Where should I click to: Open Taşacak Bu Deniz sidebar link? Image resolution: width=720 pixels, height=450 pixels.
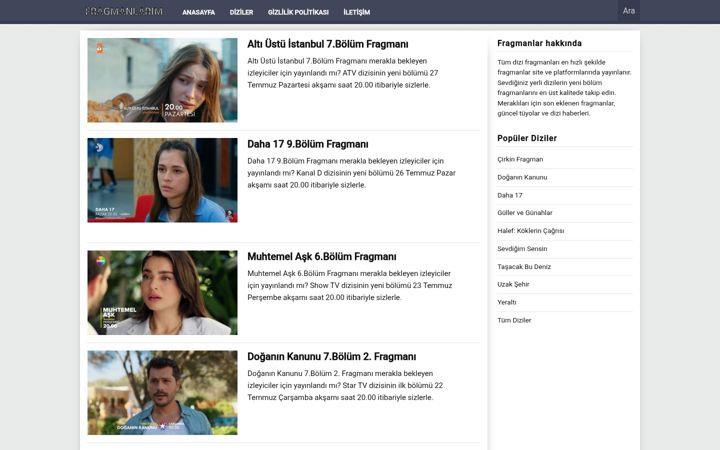coord(524,266)
